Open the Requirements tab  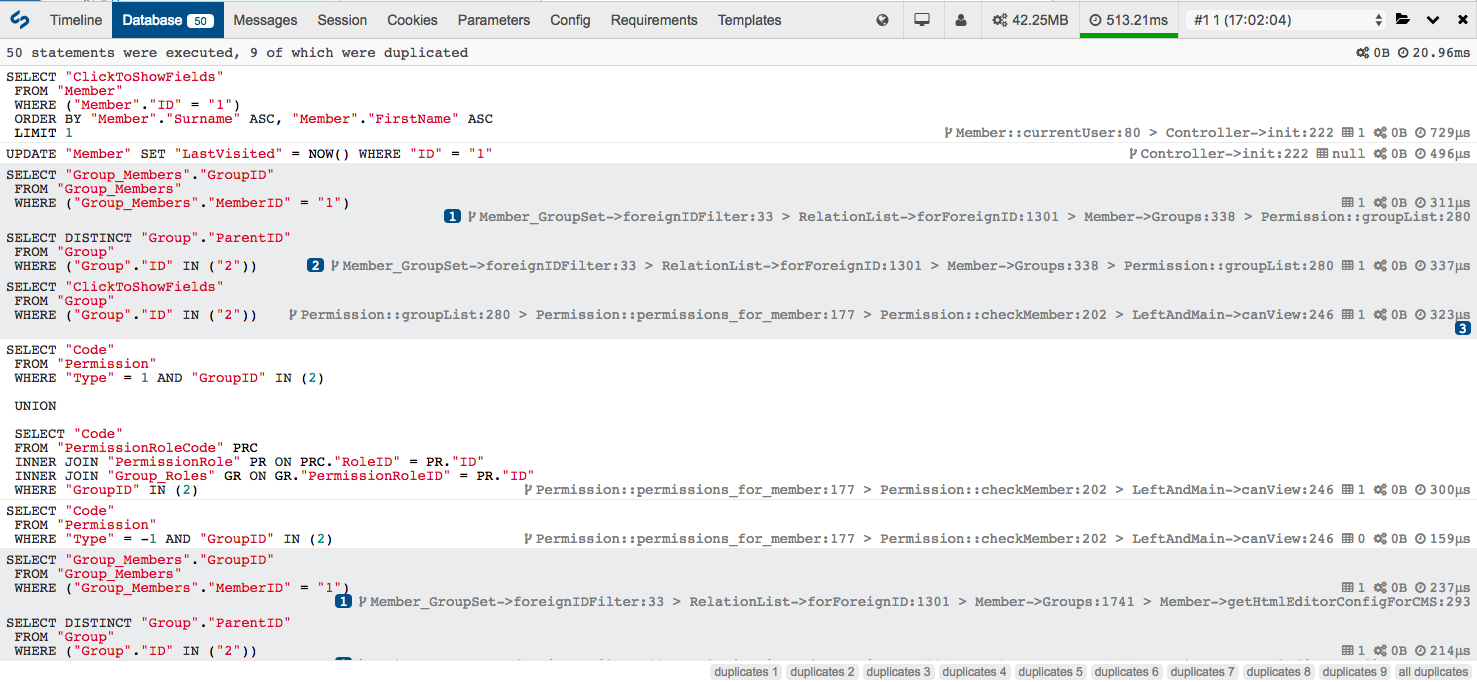click(654, 20)
